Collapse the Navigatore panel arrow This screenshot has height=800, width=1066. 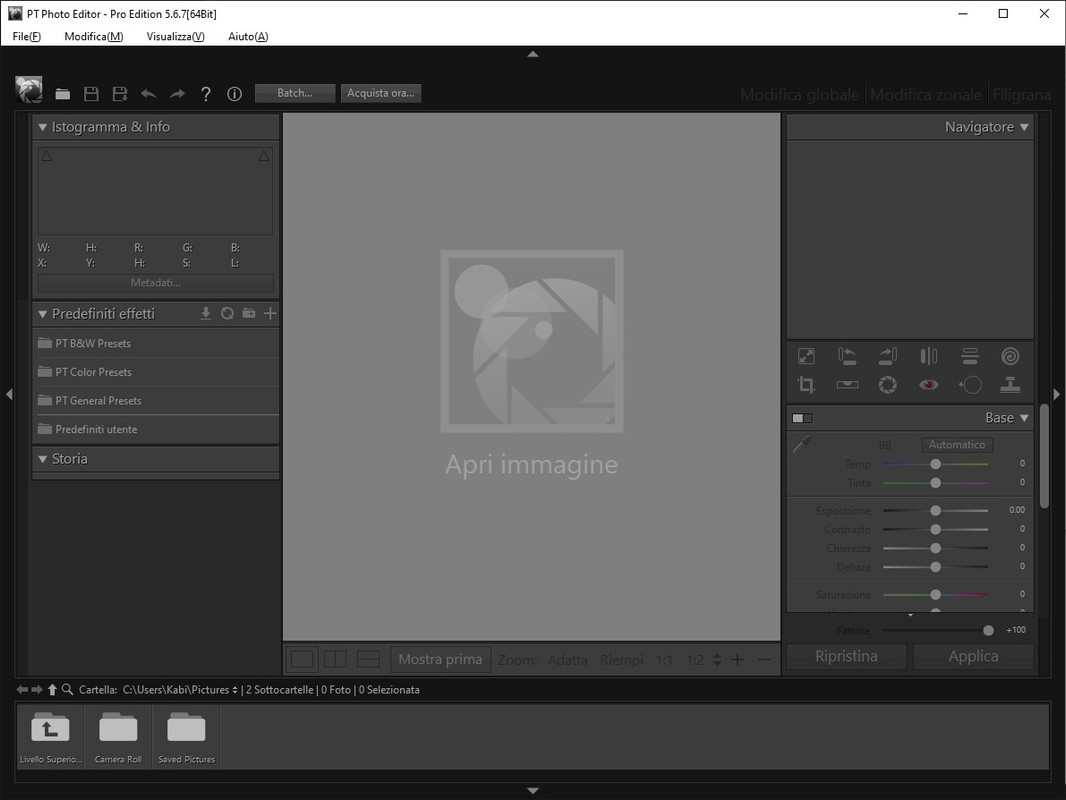click(1025, 127)
